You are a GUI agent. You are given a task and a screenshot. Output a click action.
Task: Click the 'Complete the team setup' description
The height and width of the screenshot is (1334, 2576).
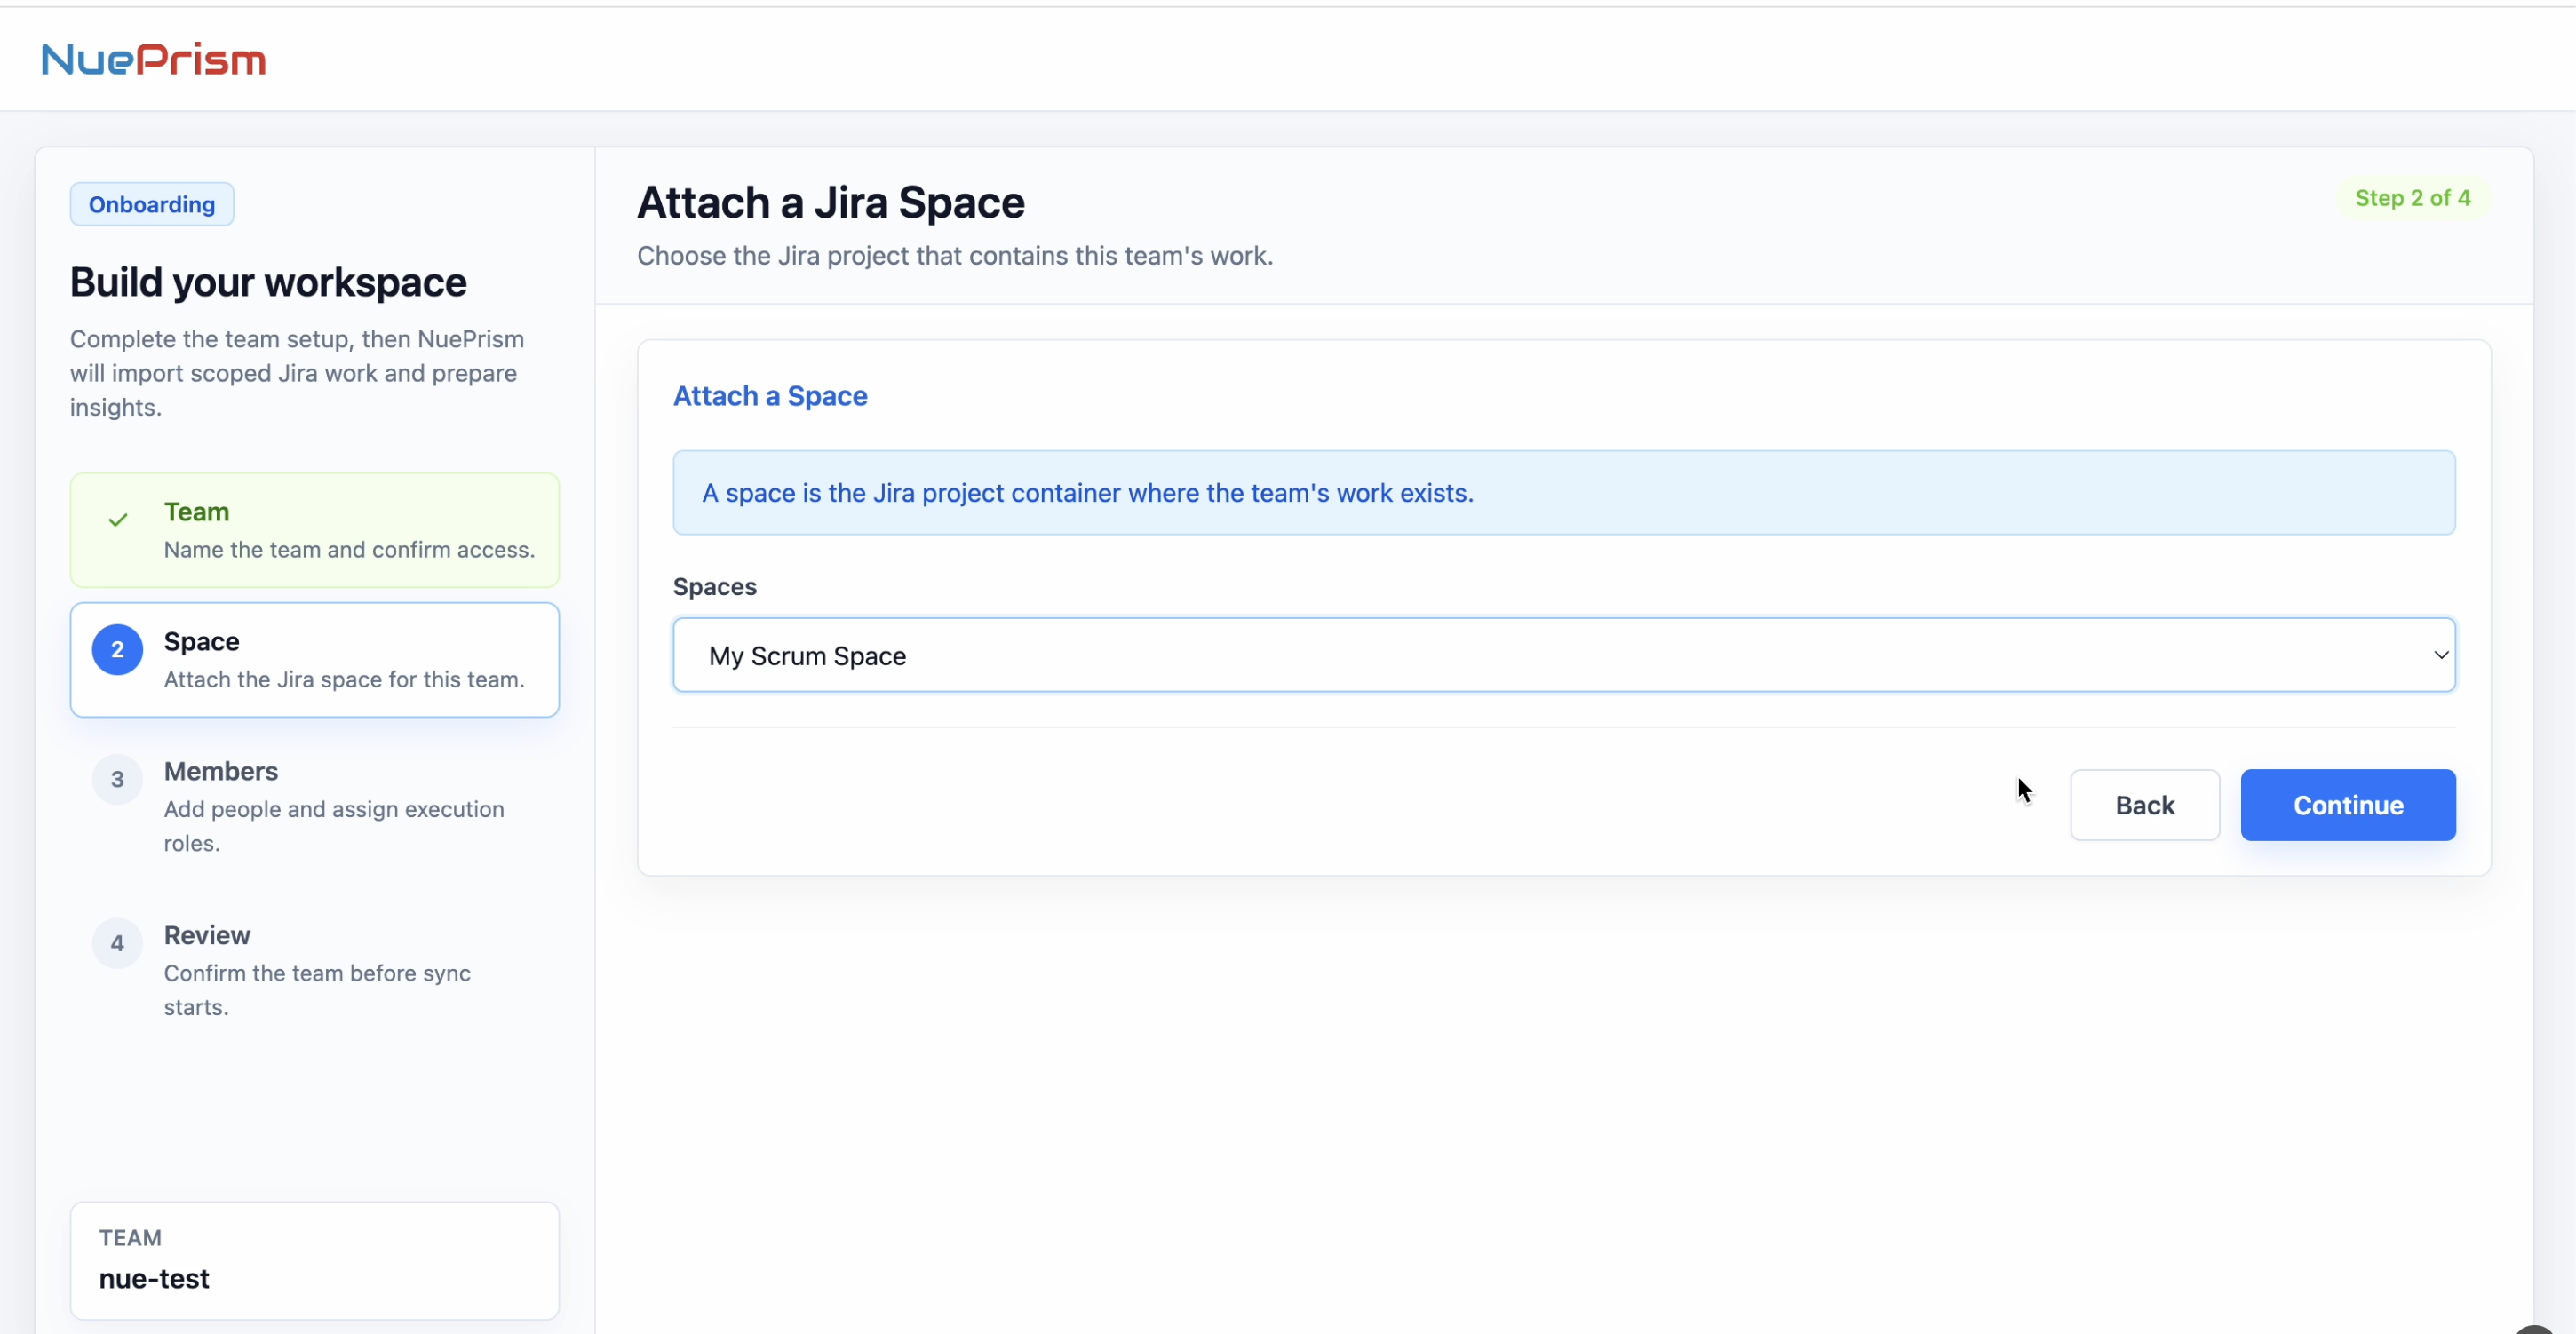coord(297,373)
